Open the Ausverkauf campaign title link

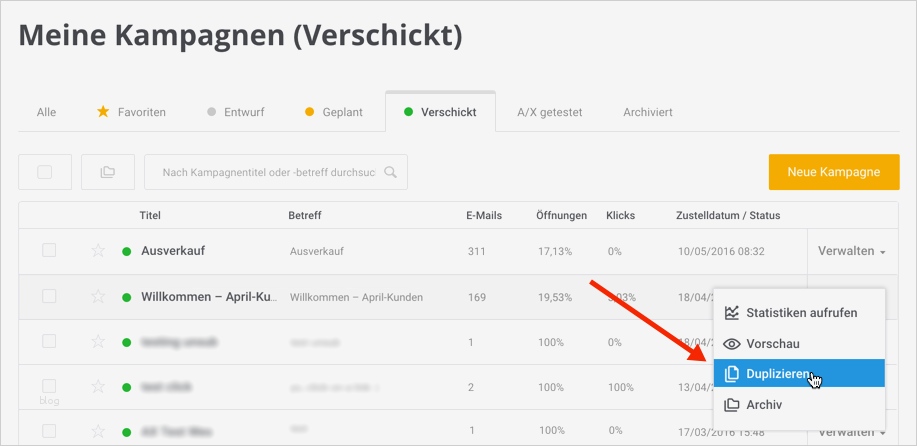pyautogui.click(x=173, y=251)
